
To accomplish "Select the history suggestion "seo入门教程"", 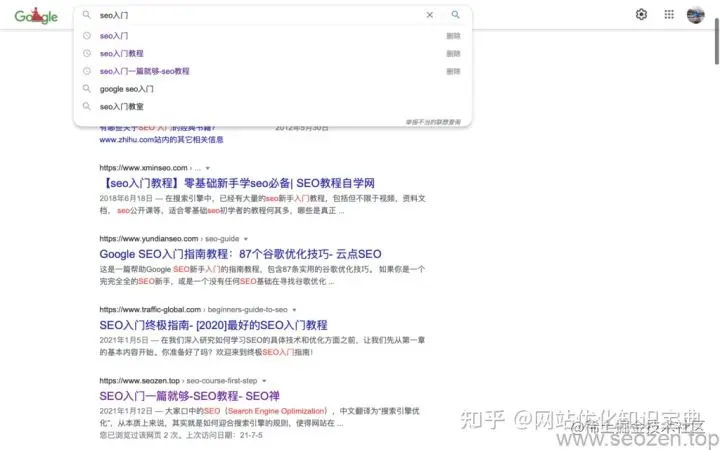I will pyautogui.click(x=122, y=53).
